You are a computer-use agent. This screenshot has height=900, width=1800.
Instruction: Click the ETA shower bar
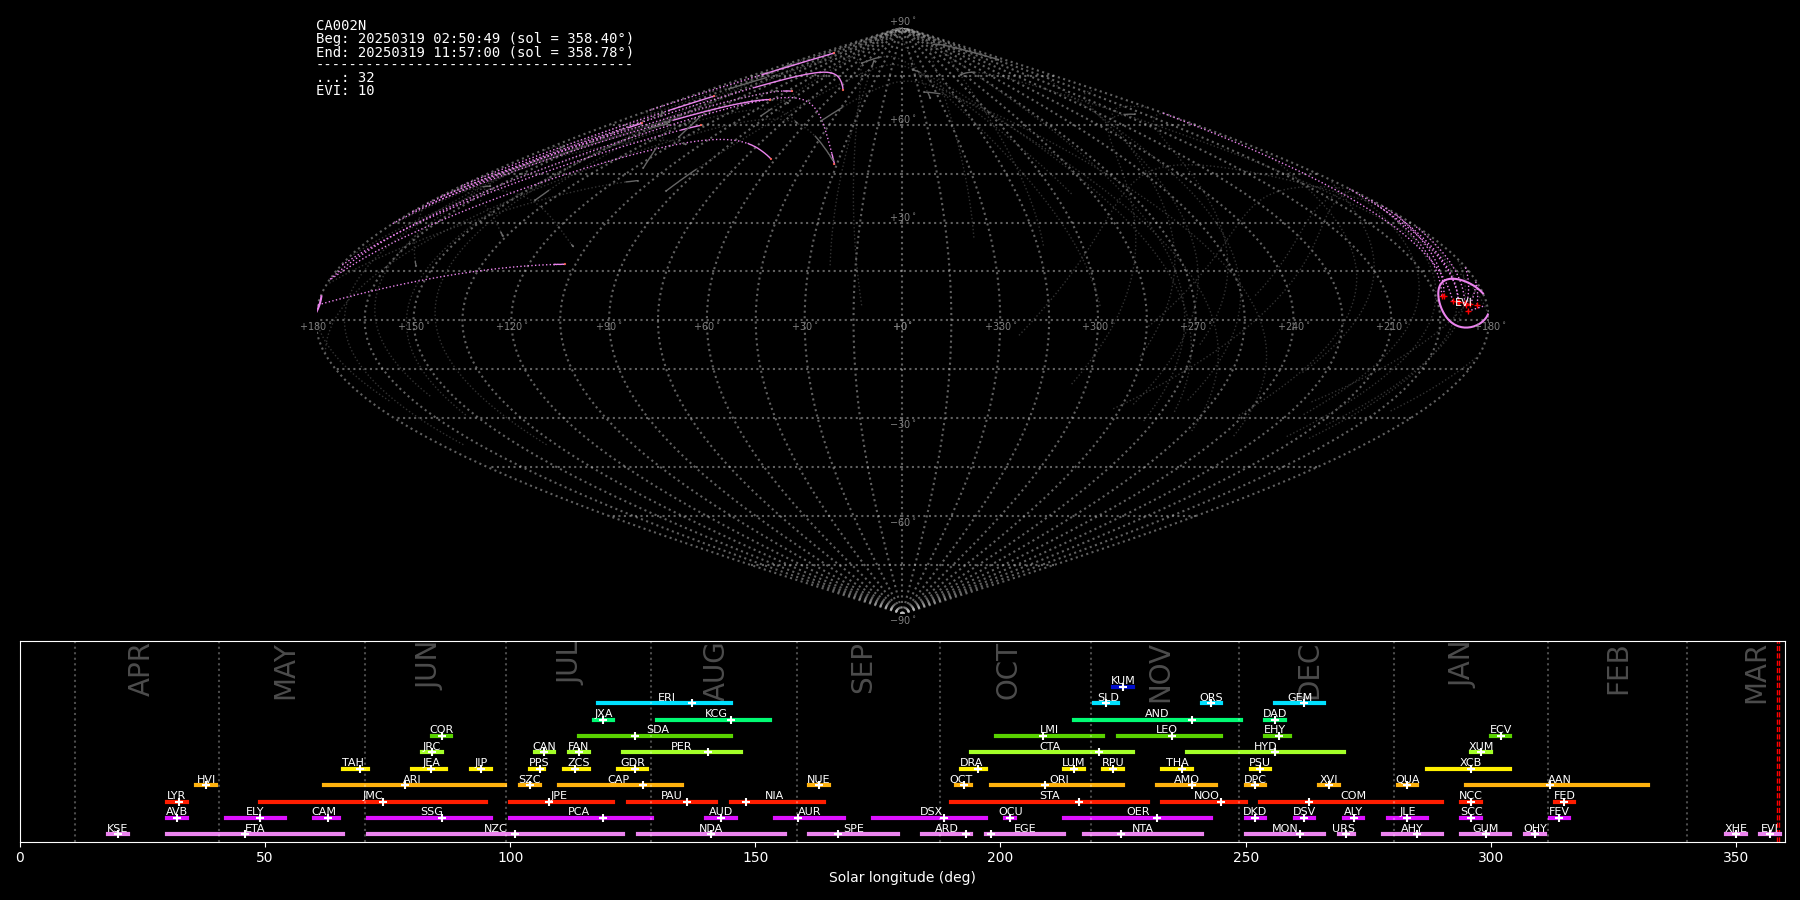point(255,834)
